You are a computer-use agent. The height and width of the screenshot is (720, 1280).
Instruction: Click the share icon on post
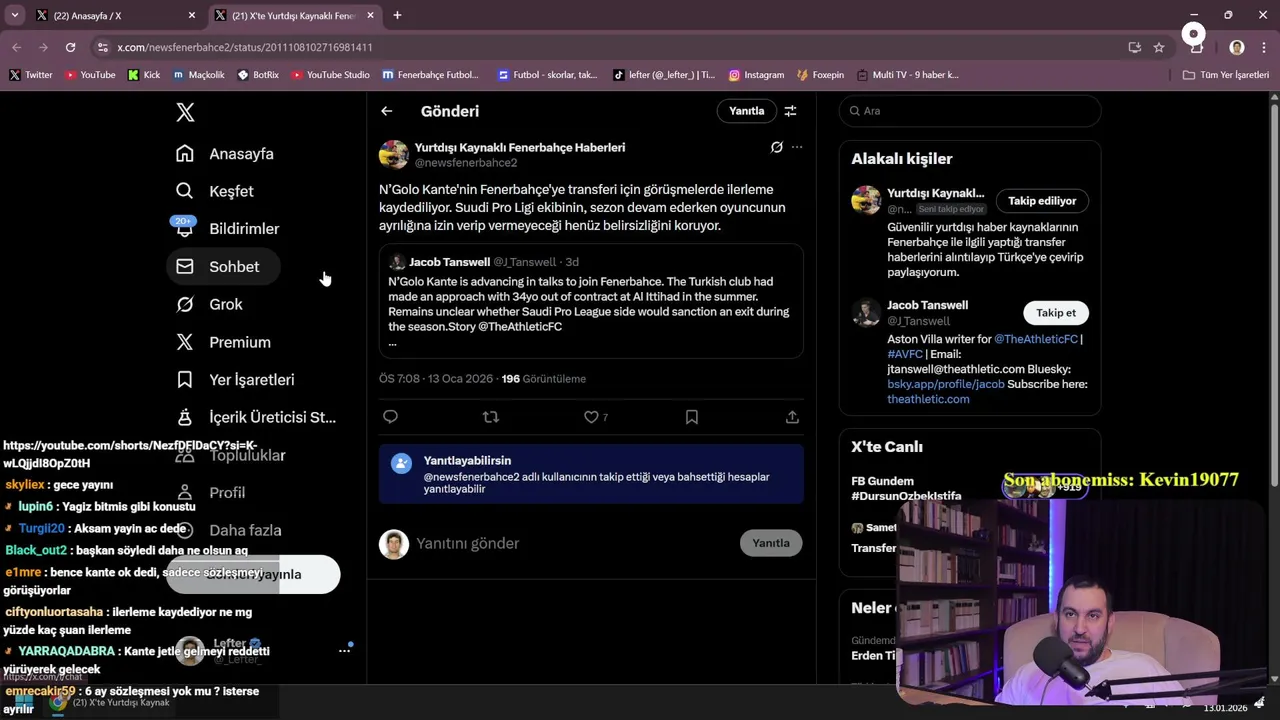point(792,417)
